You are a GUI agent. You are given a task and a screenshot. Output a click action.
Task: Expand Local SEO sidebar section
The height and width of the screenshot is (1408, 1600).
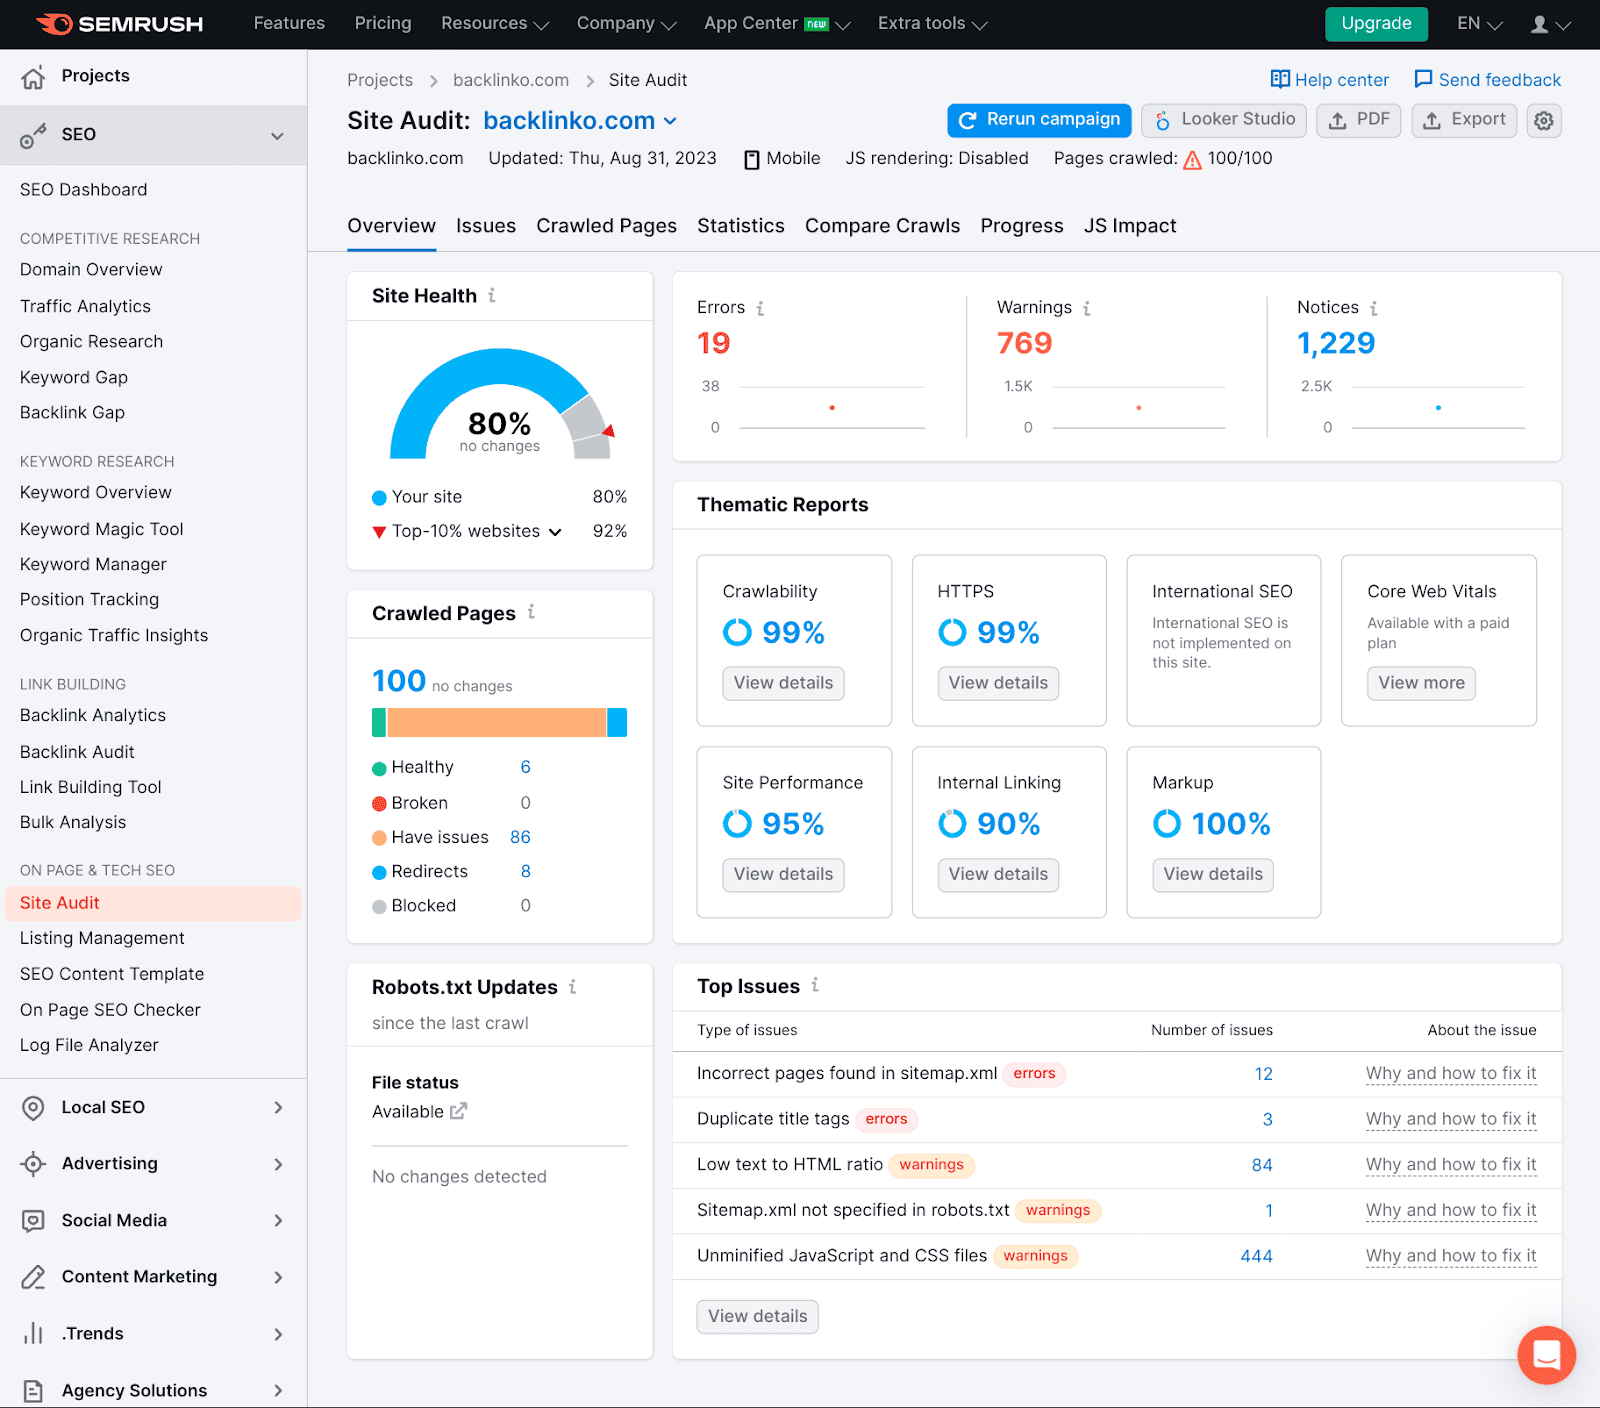(x=278, y=1108)
